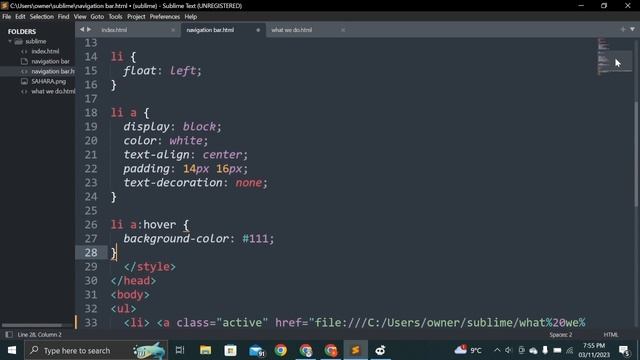Viewport: 640px width, 360px height.
Task: Close the what we do.html tab
Action: (x=343, y=30)
